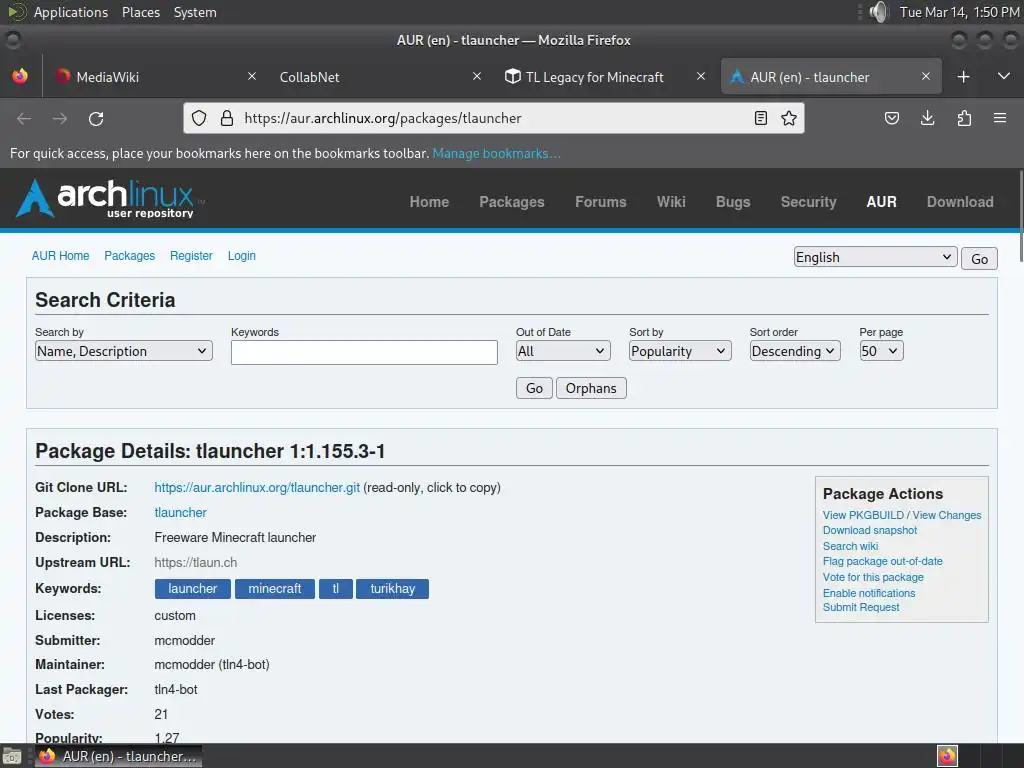
Task: Click the search Go button
Action: click(x=534, y=388)
